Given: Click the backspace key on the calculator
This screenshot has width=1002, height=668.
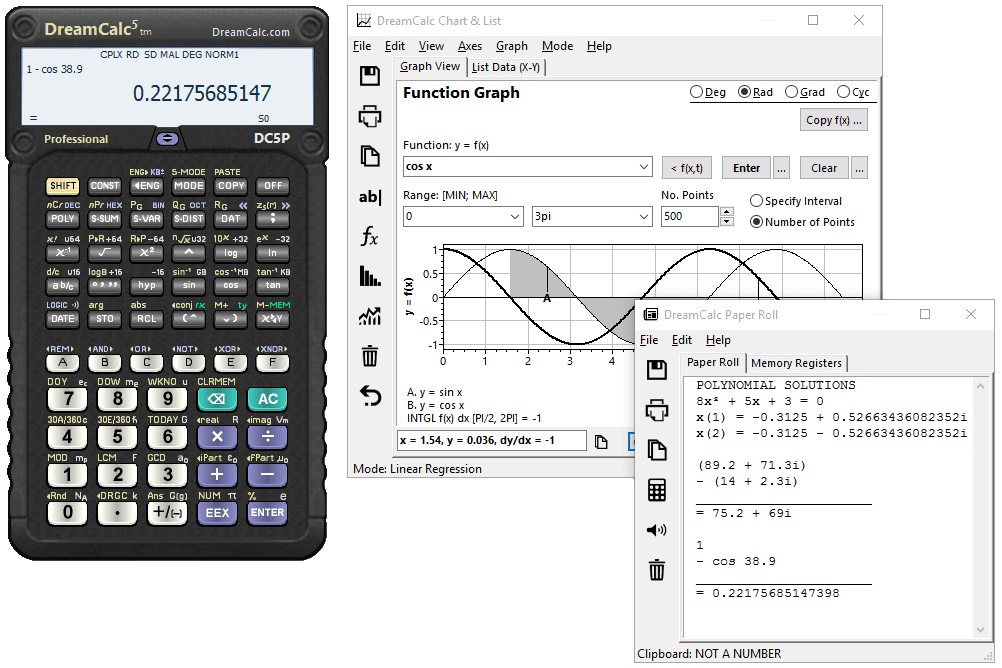Looking at the screenshot, I should click(x=217, y=399).
